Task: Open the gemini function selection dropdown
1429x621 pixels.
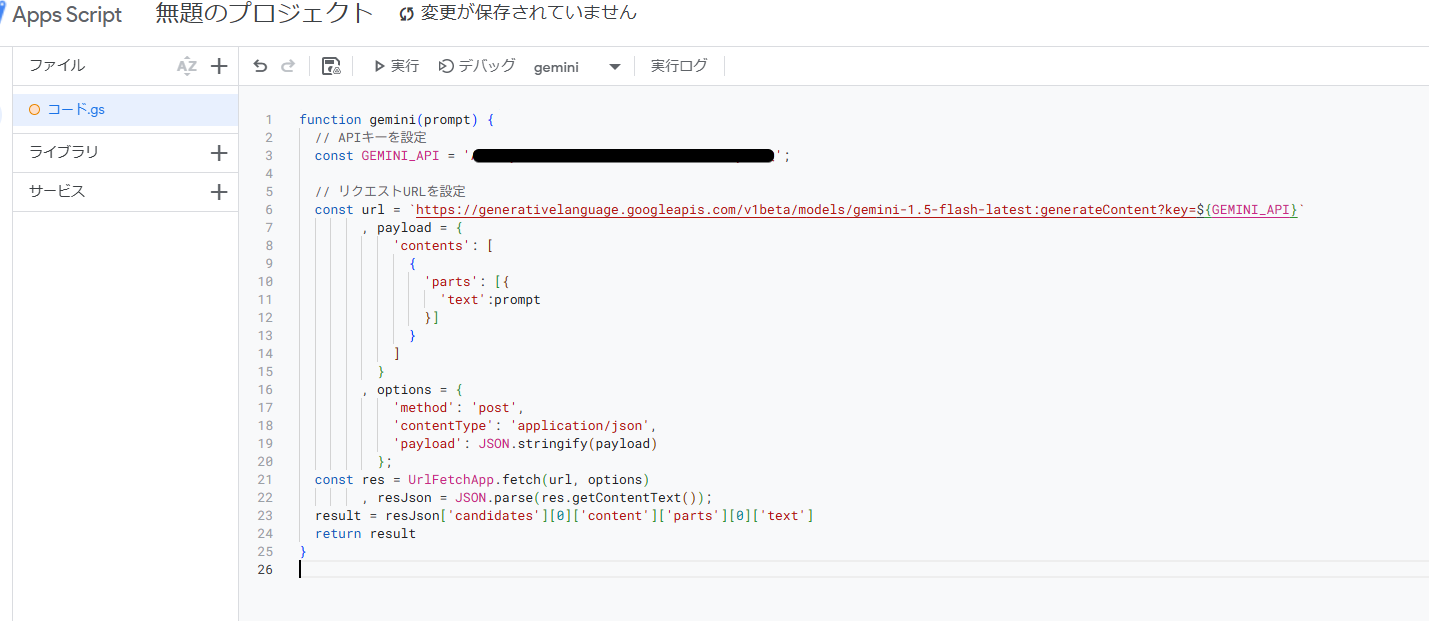Action: [556, 65]
